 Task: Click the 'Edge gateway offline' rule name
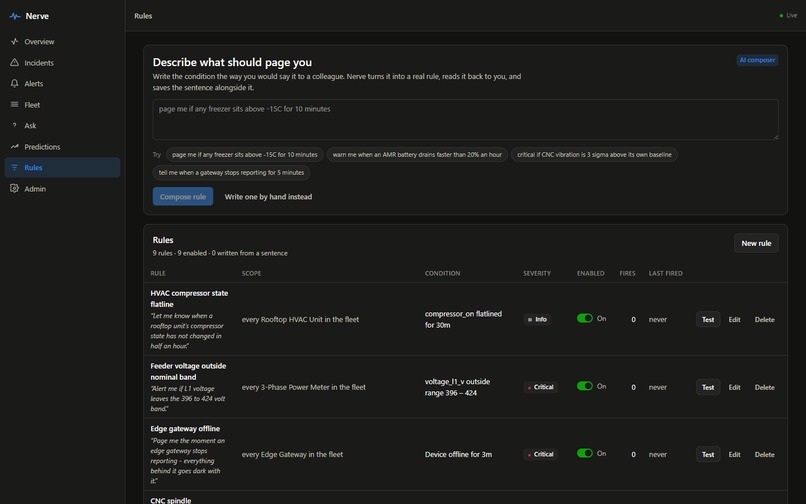coord(185,429)
